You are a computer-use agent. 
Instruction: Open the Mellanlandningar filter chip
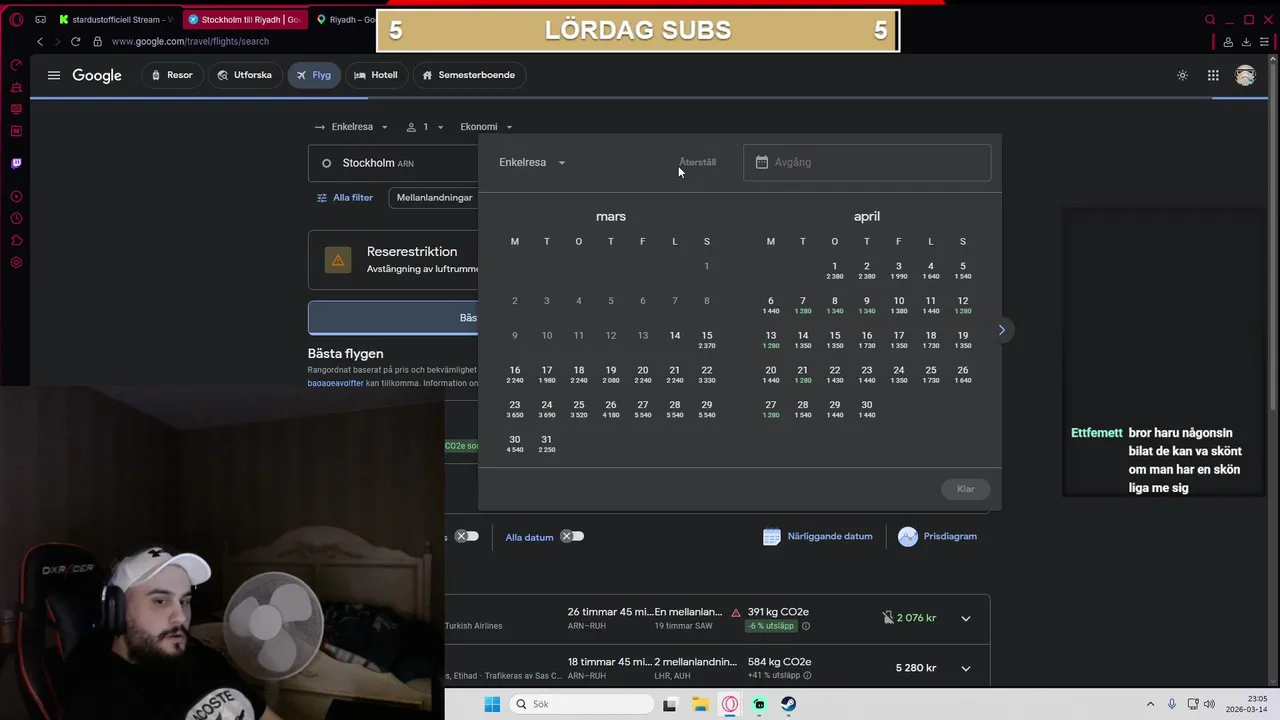pos(434,198)
